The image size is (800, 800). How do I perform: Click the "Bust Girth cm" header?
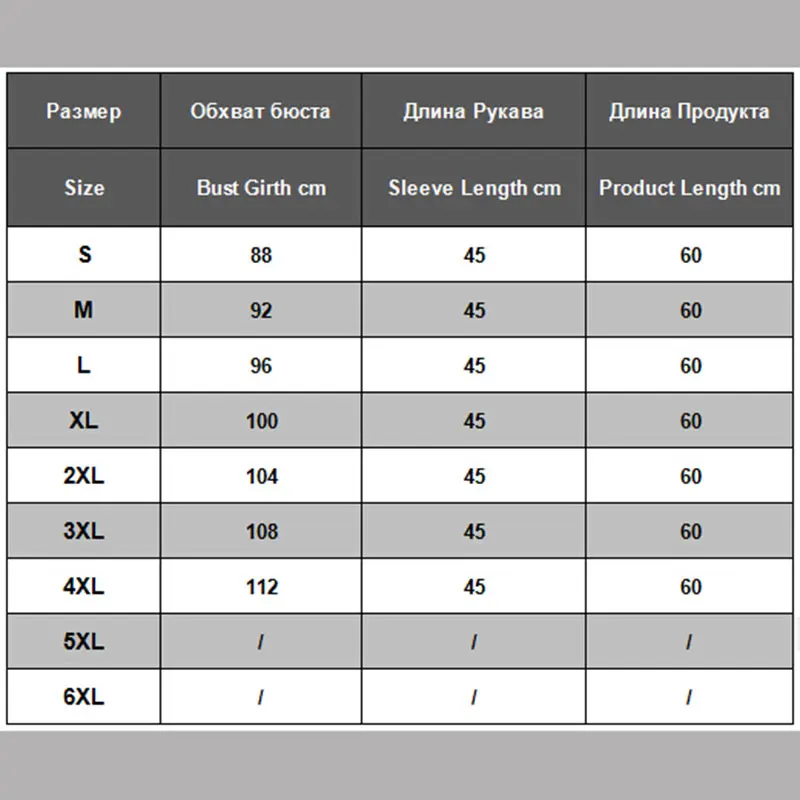261,187
